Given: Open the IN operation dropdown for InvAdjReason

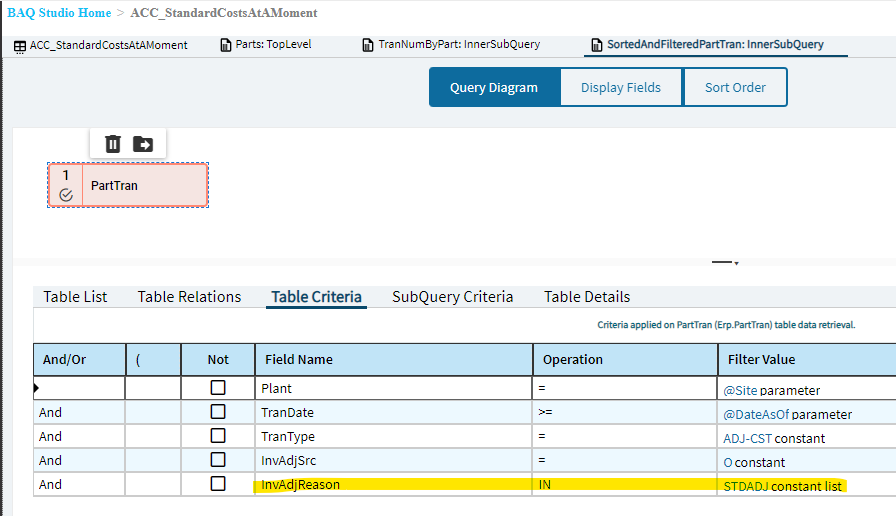Looking at the screenshot, I should pyautogui.click(x=624, y=485).
